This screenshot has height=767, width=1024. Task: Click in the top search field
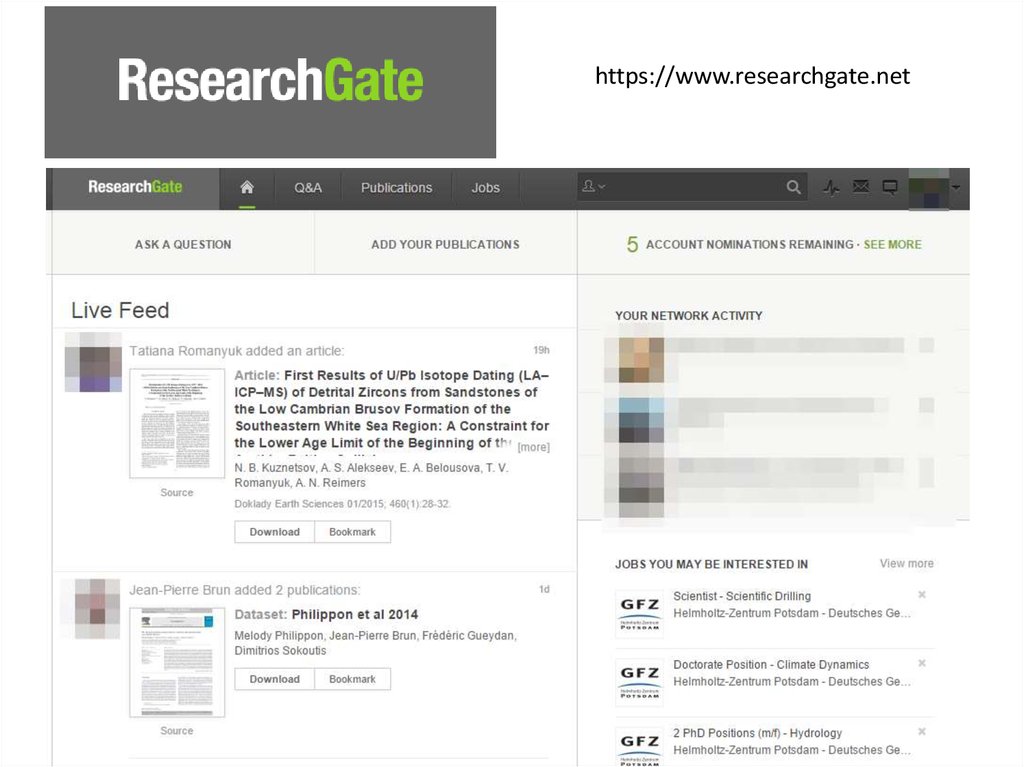coord(692,187)
